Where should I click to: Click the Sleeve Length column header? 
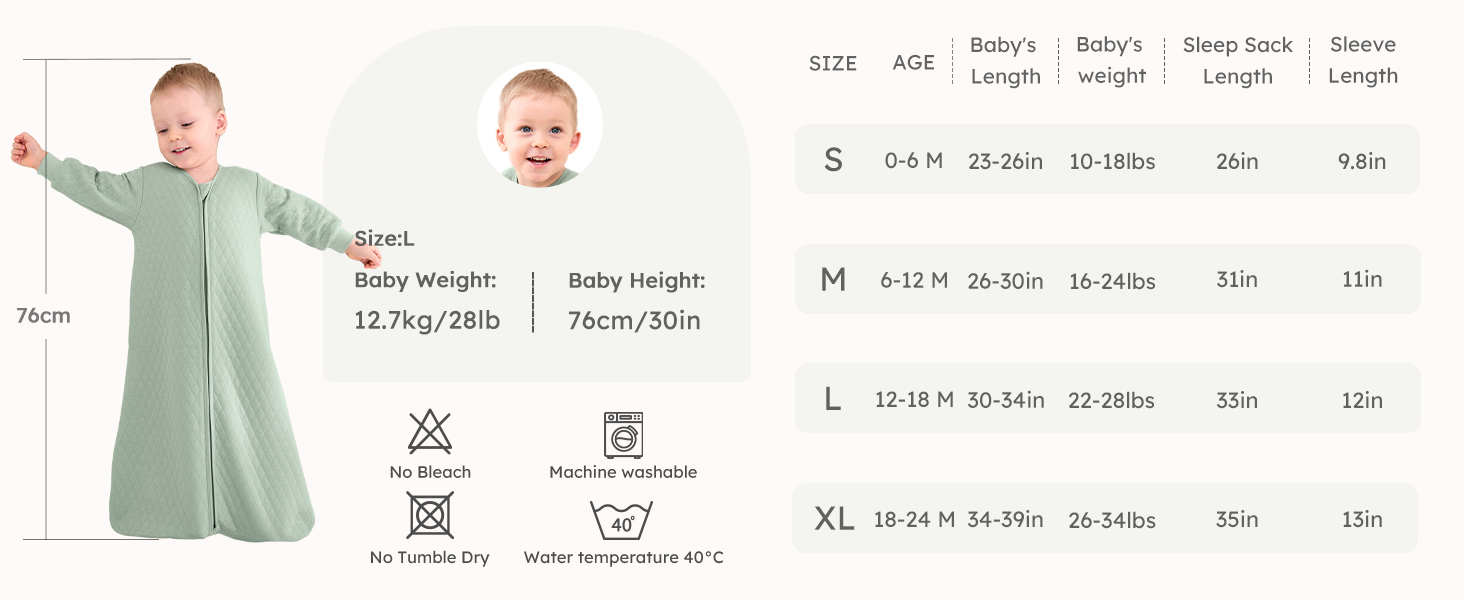[x=1363, y=60]
